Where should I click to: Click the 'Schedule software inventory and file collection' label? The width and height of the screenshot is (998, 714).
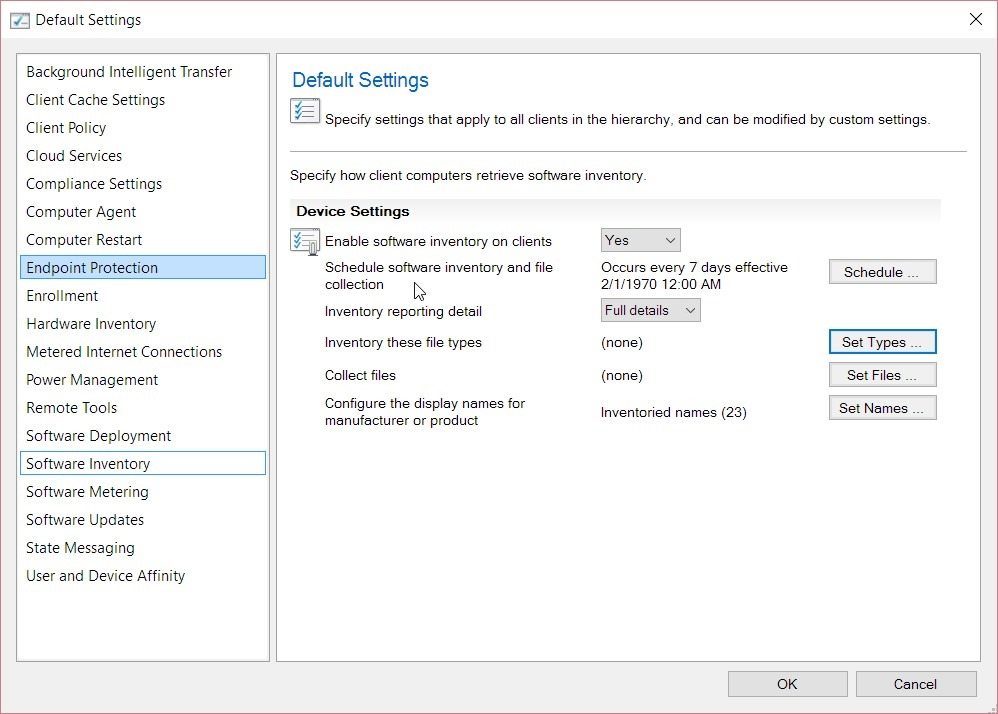click(439, 276)
